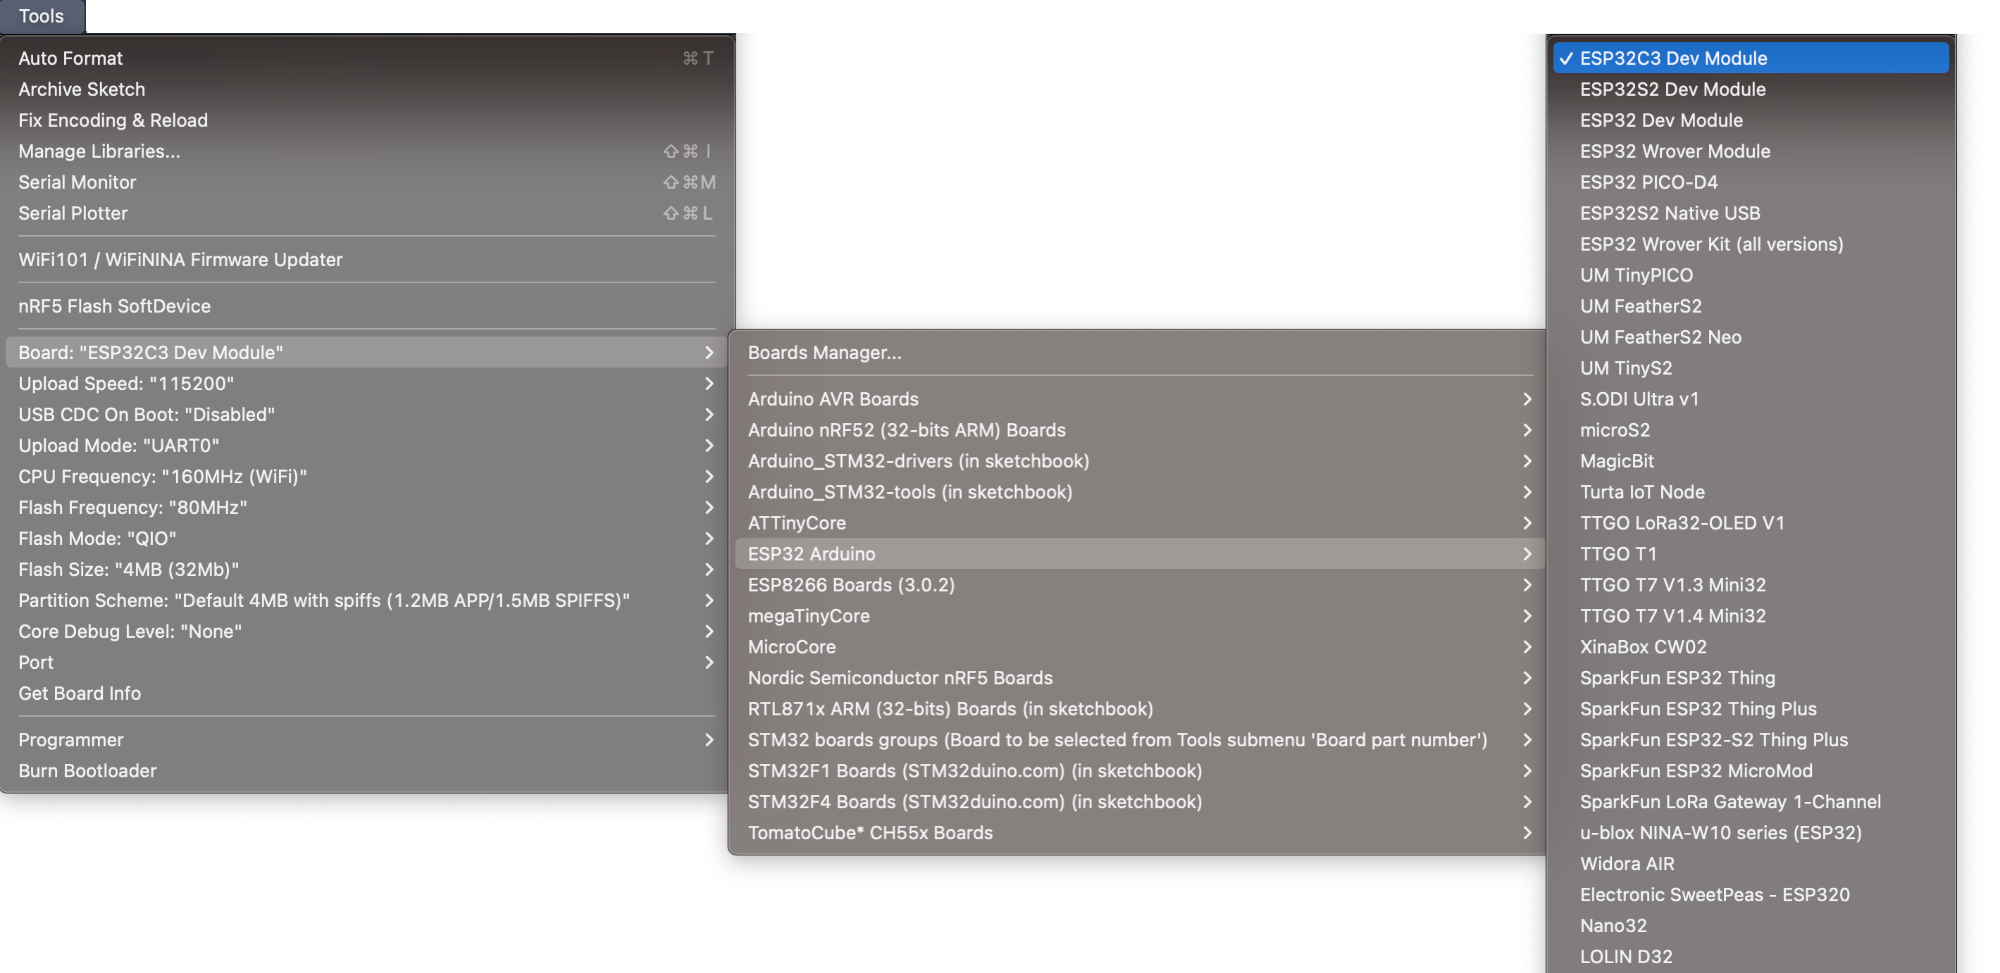Select ESP32S2 Dev Module board
The image size is (2000, 973).
point(1672,89)
